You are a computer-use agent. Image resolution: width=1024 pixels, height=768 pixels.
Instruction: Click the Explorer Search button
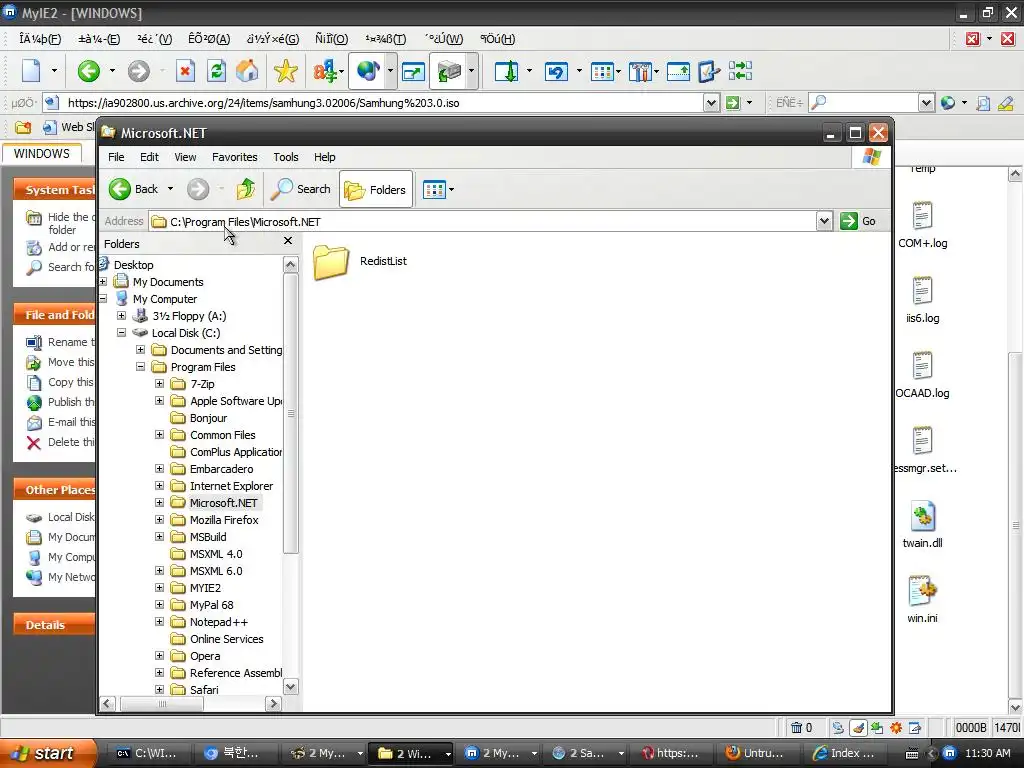(301, 189)
